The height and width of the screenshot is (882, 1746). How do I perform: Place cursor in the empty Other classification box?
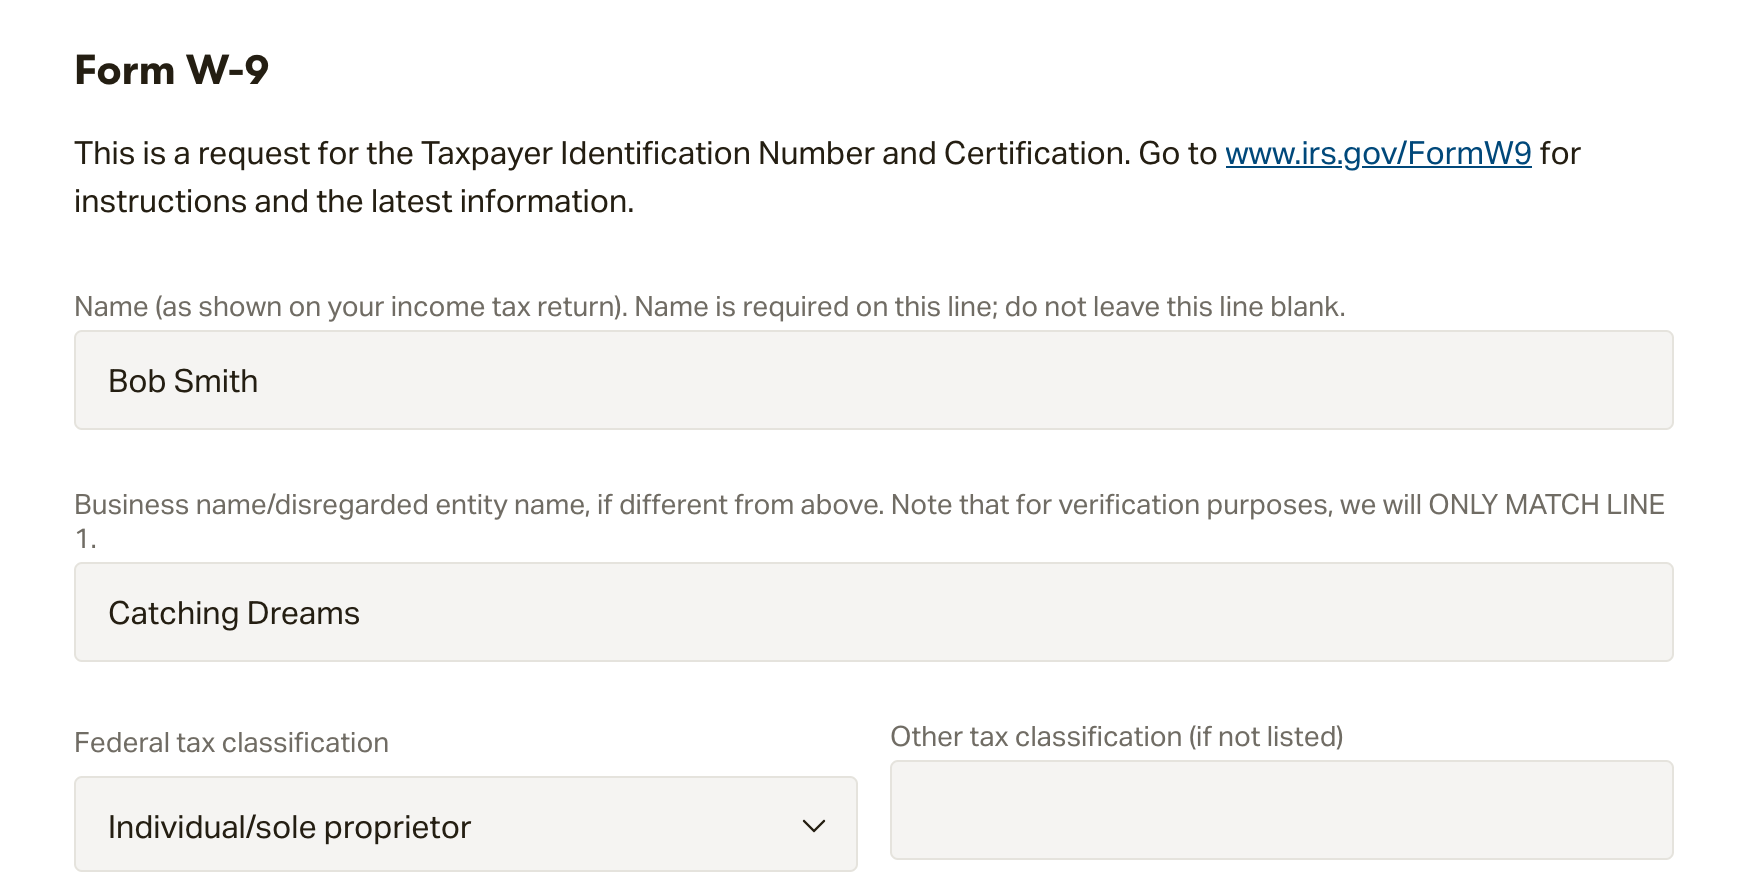(x=1280, y=810)
